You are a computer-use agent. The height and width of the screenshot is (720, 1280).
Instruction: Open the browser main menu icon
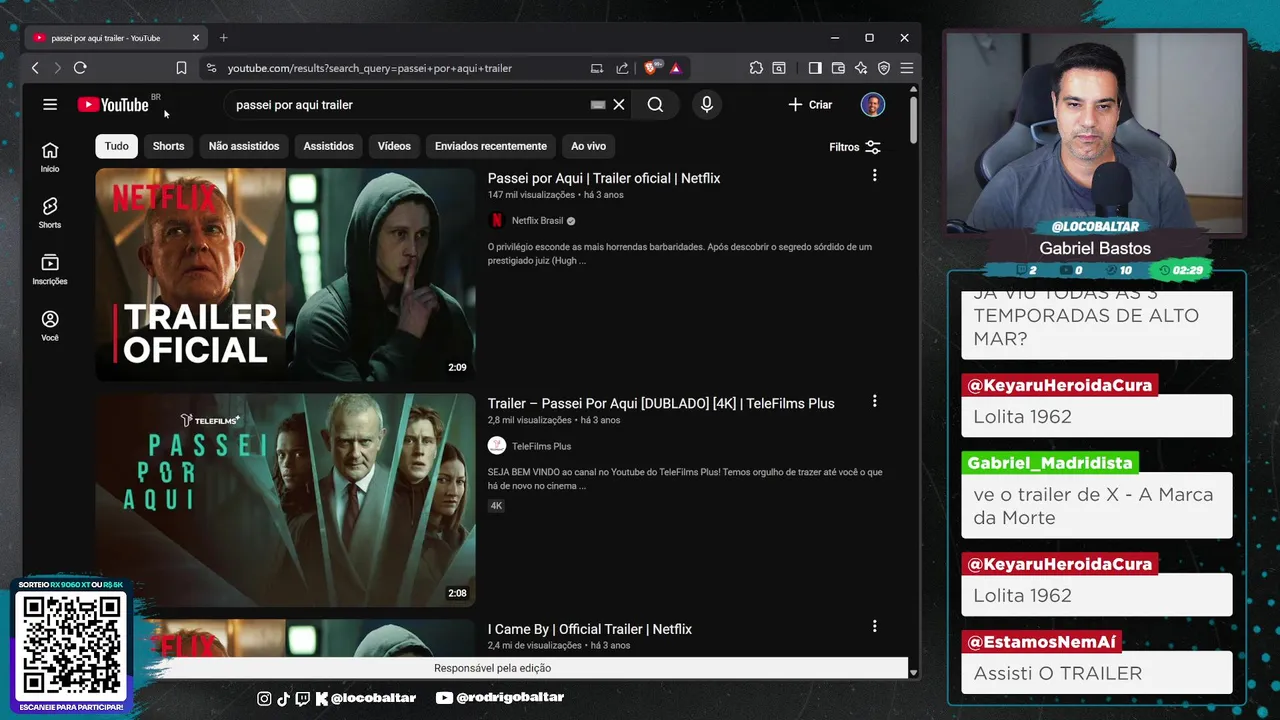pyautogui.click(x=906, y=68)
